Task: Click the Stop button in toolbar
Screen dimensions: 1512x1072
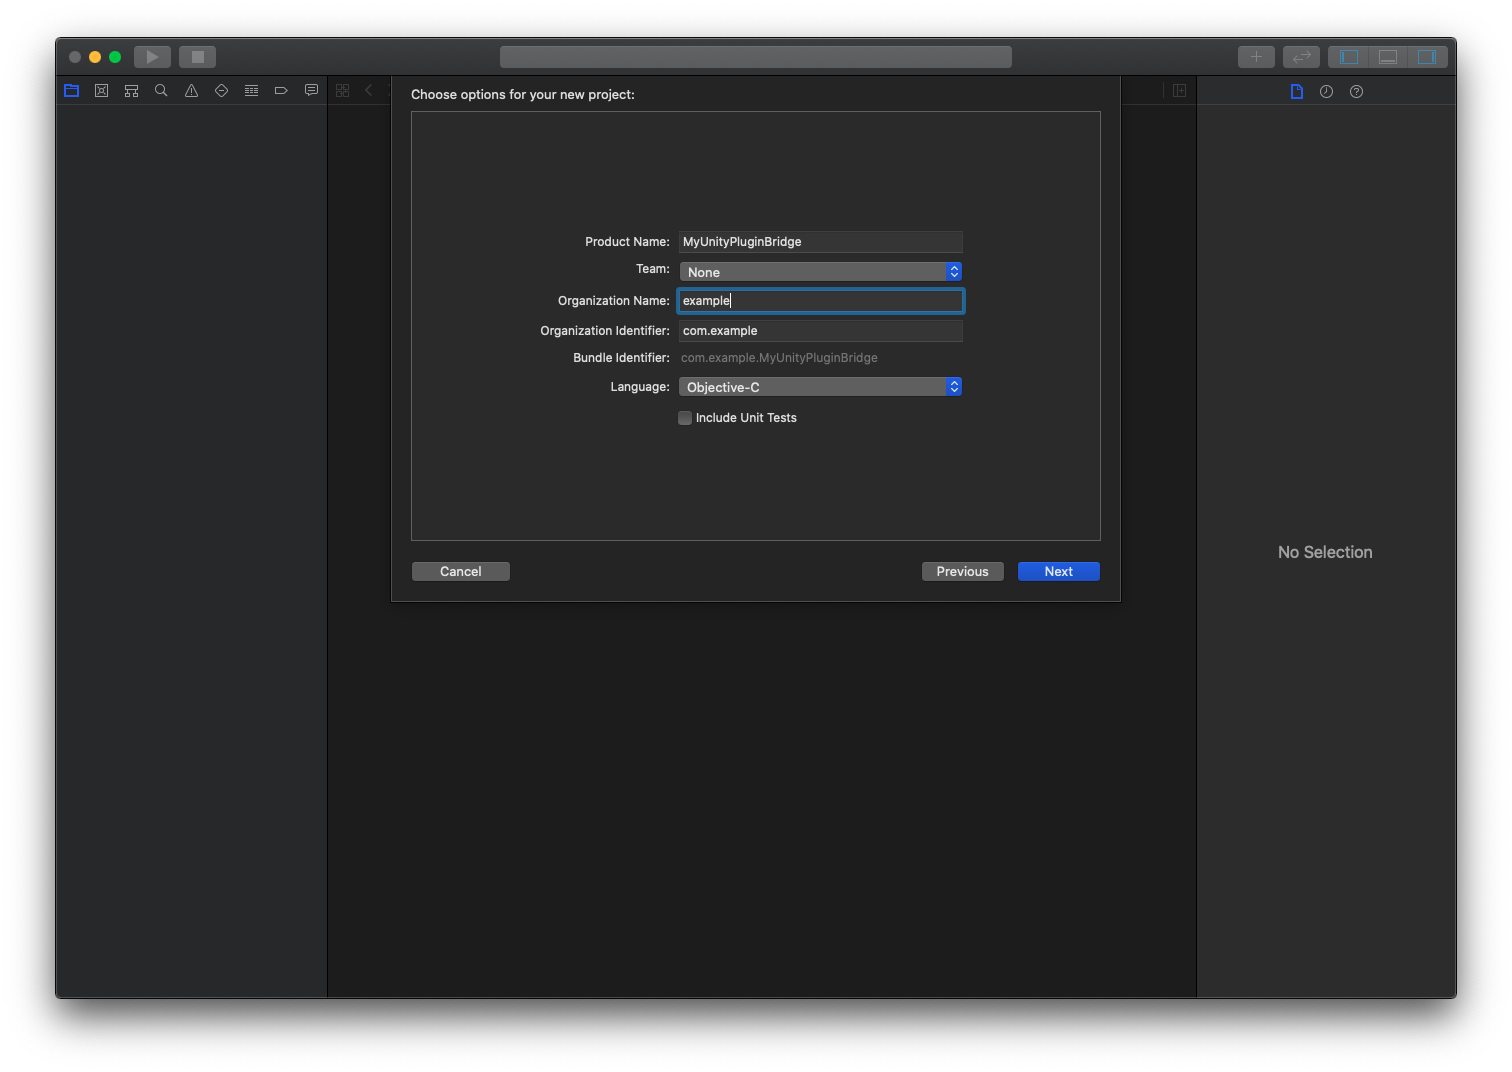Action: [197, 57]
